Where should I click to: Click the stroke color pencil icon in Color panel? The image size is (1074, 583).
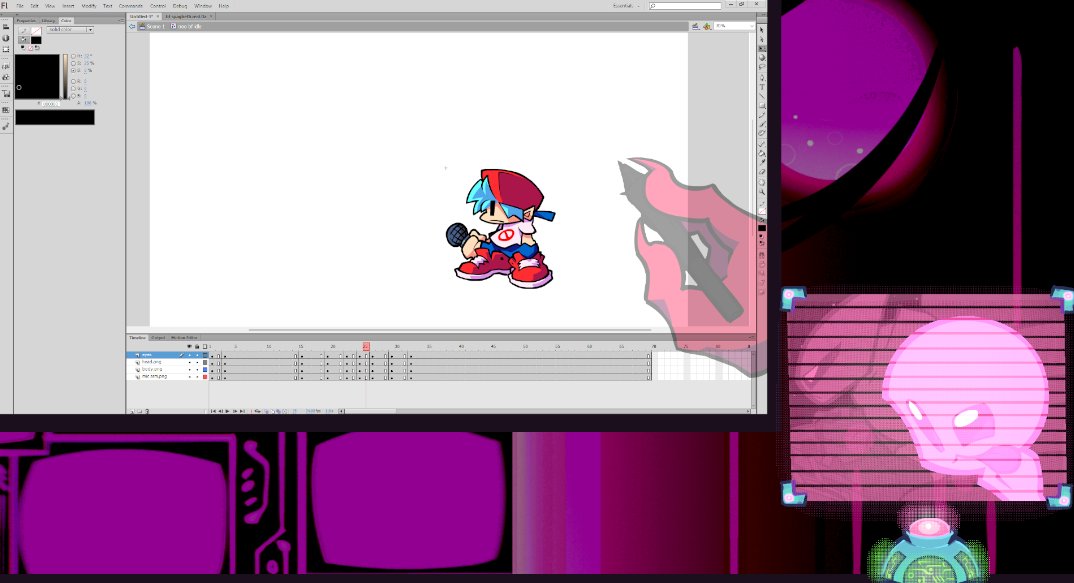(24, 31)
